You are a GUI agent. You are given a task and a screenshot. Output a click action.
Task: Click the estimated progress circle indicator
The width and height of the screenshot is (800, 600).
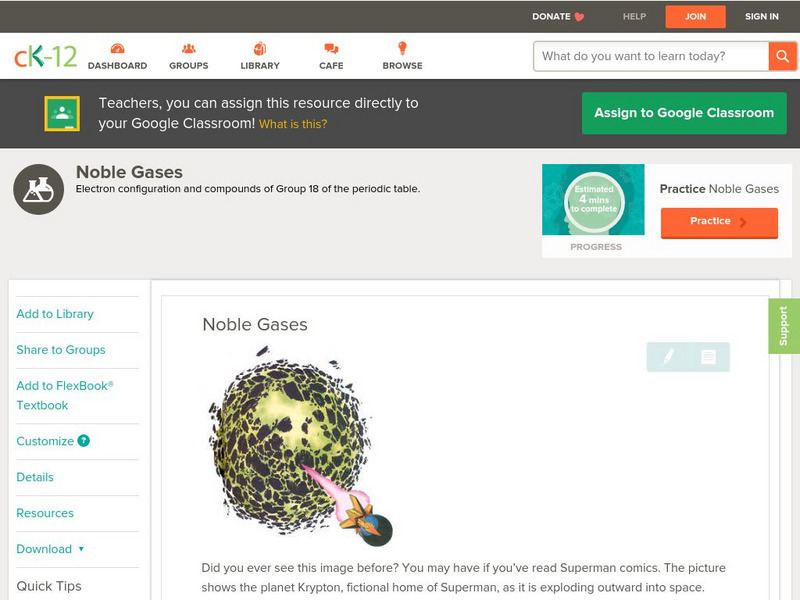coord(594,201)
